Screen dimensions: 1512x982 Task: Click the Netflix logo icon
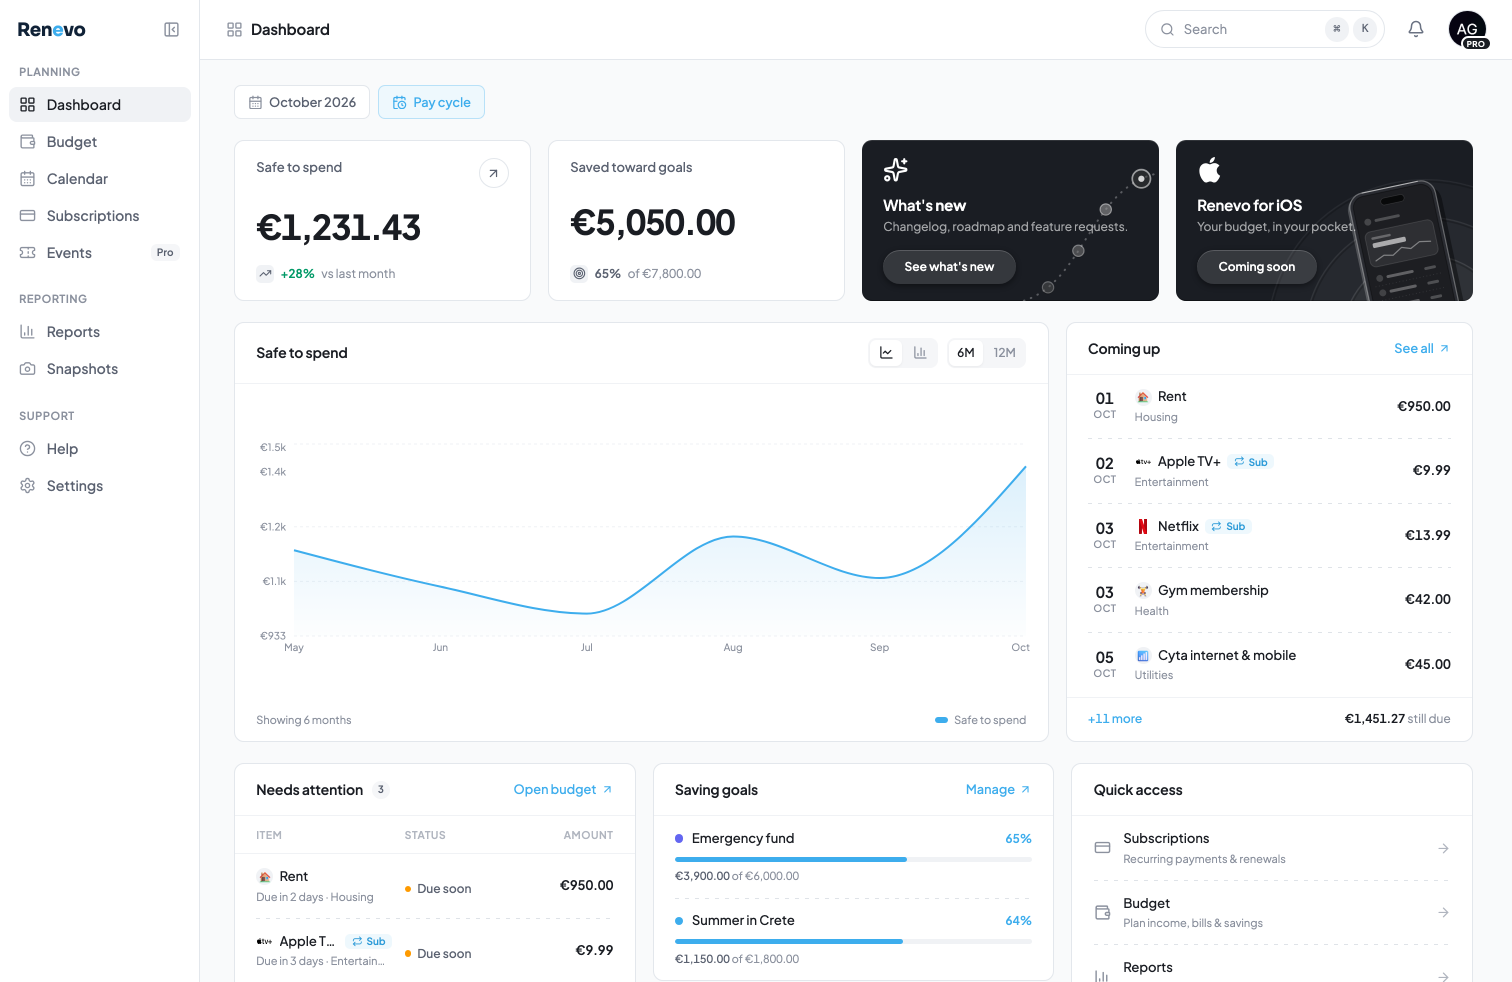[1143, 526]
